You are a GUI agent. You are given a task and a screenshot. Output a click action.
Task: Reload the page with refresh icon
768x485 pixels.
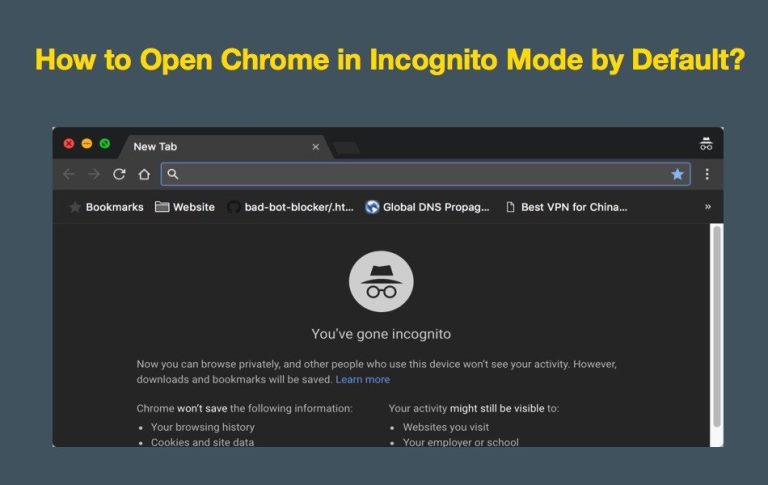click(119, 174)
